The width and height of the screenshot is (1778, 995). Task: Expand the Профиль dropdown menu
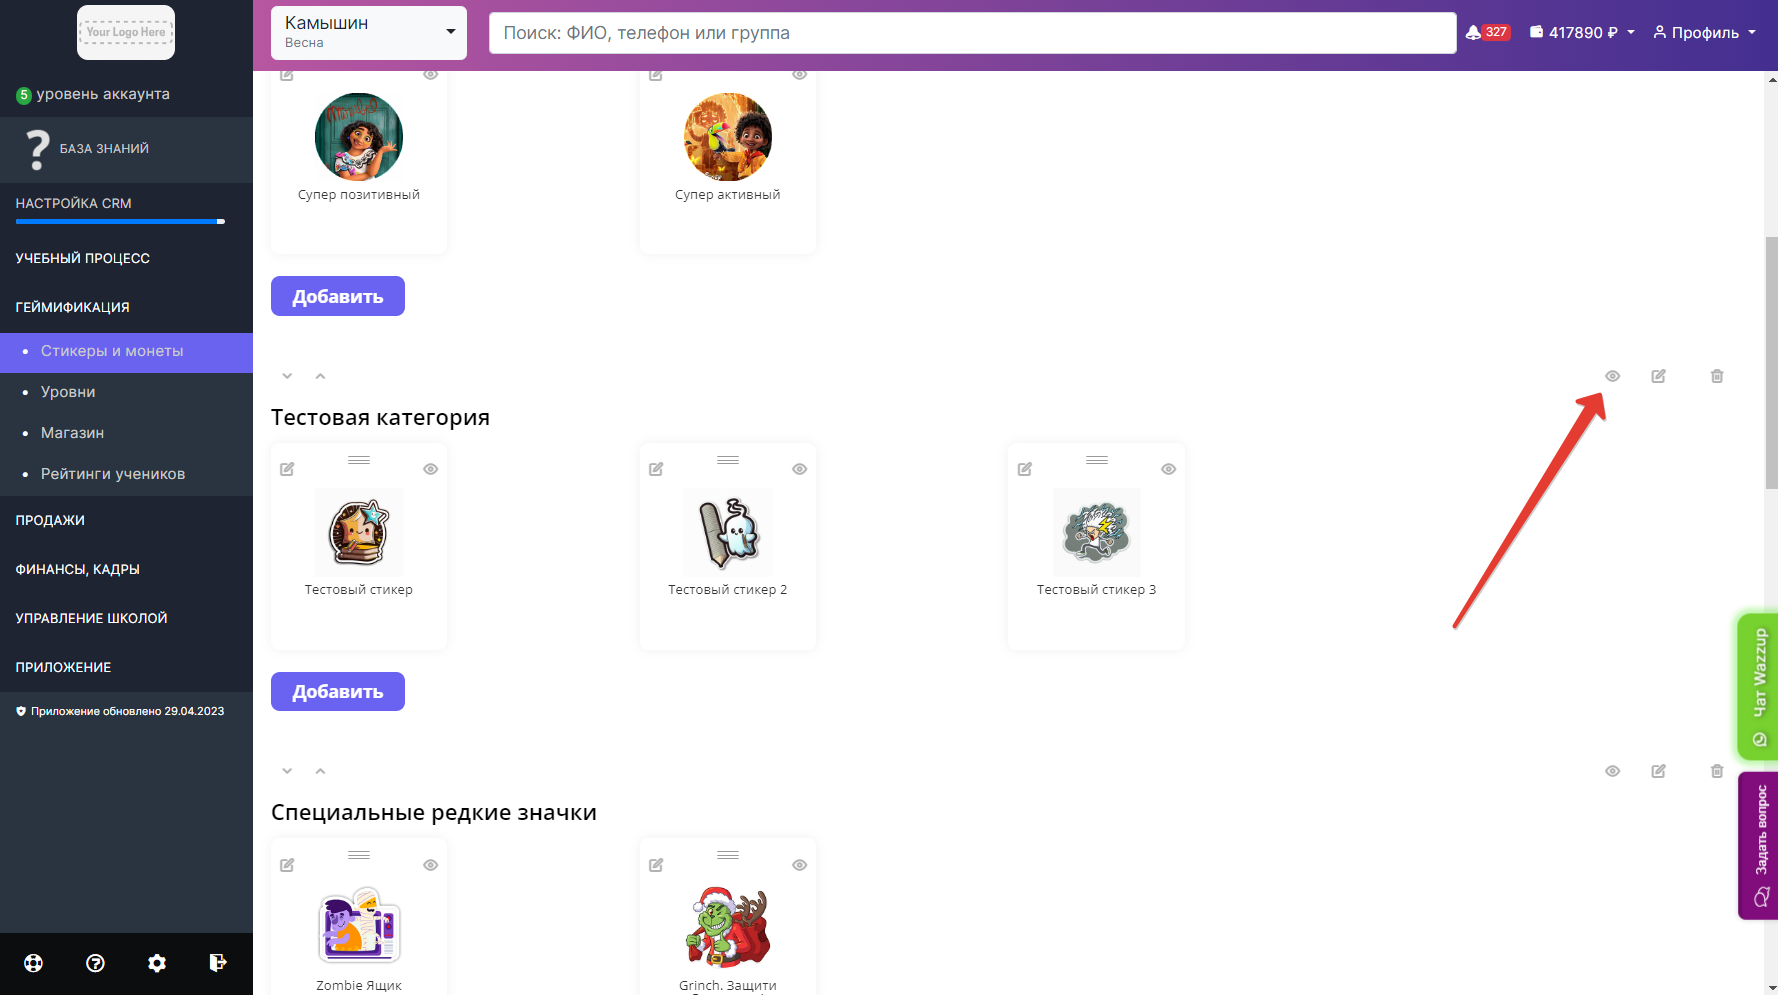[x=1704, y=32]
